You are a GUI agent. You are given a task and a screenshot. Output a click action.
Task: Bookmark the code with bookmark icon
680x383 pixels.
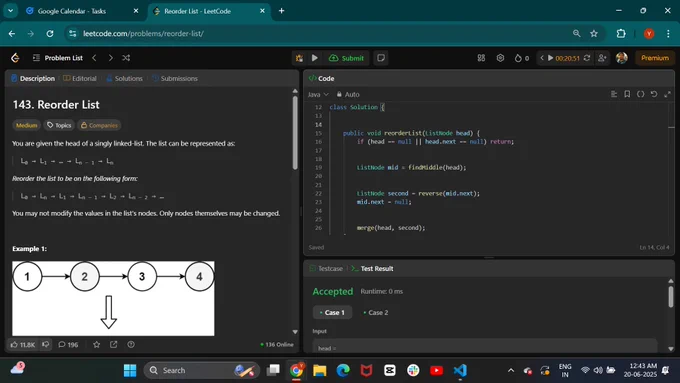pyautogui.click(x=627, y=94)
